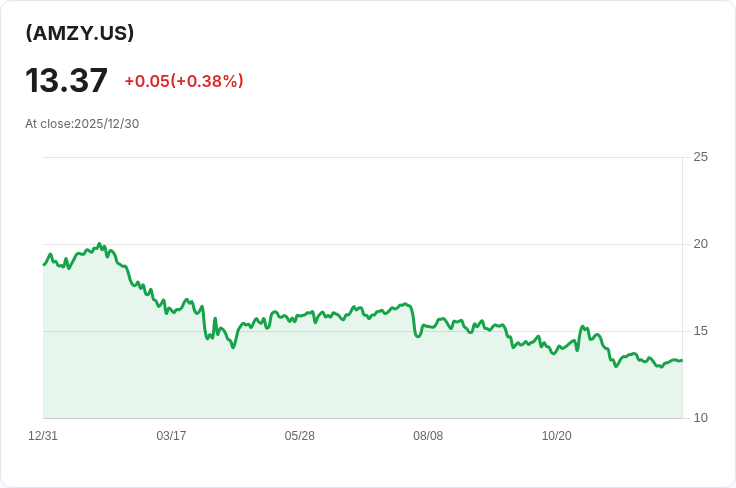Click the 10/20 date axis label

(x=556, y=436)
